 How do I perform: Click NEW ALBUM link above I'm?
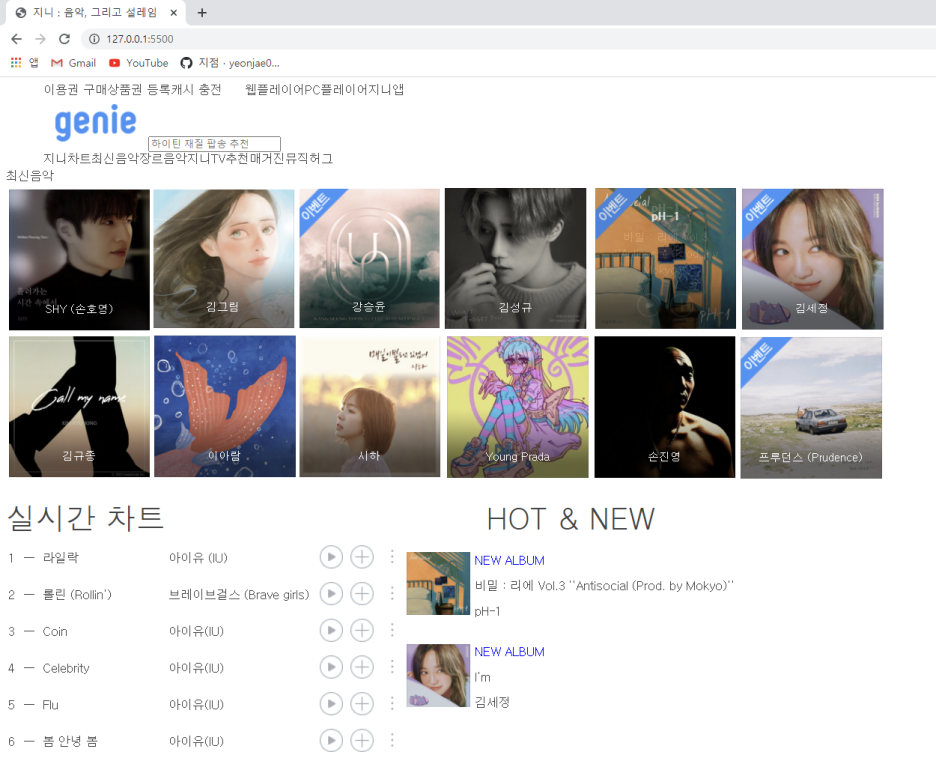click(x=509, y=652)
